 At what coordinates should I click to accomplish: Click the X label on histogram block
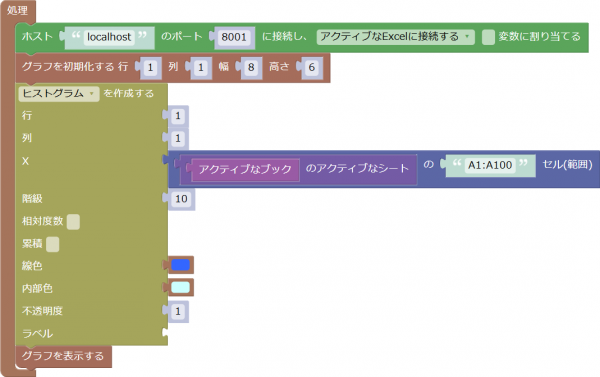tap(25, 161)
